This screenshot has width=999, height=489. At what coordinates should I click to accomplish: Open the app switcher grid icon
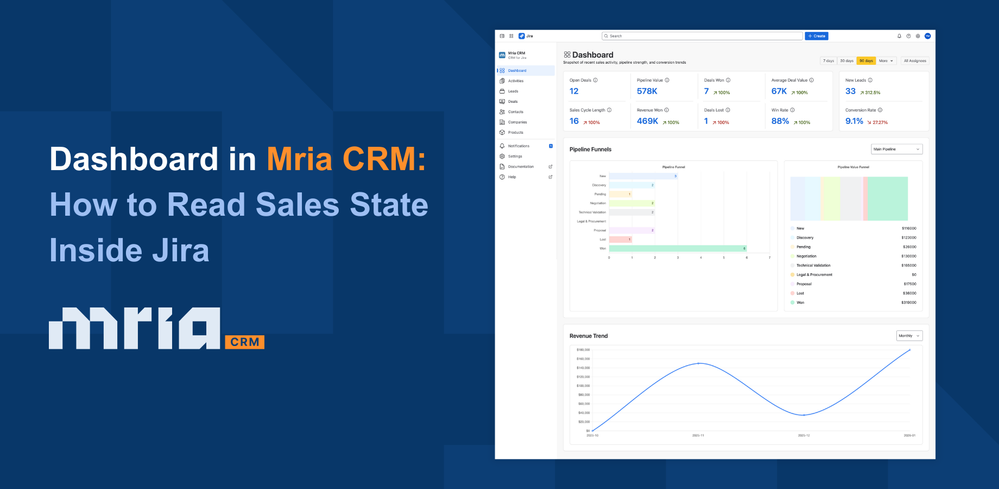511,36
